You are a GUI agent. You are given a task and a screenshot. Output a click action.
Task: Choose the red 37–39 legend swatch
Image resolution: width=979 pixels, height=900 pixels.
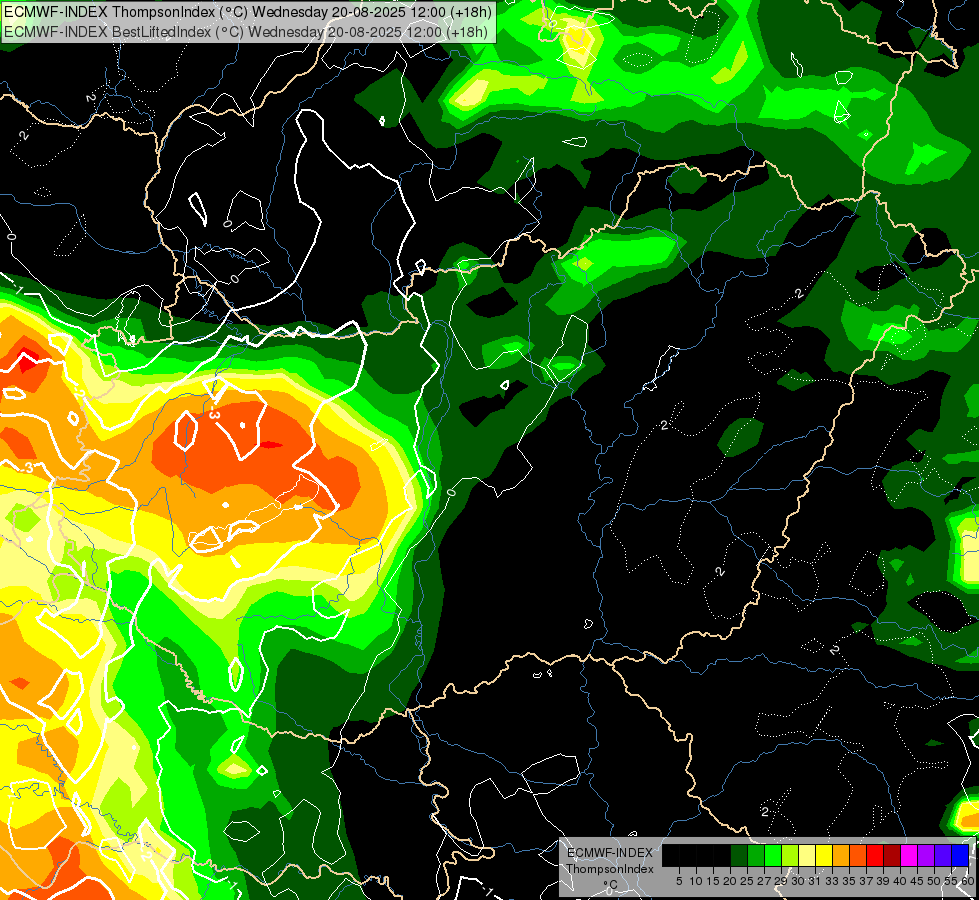tap(875, 855)
